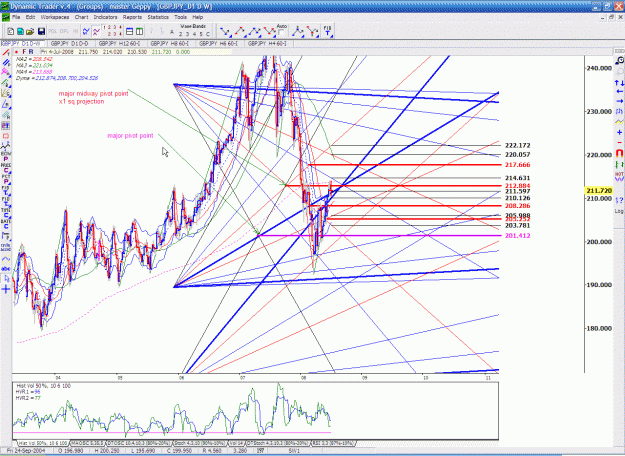The width and height of the screenshot is (625, 456).
Task: Click the floppy disk save icon
Action: pyautogui.click(x=41, y=31)
